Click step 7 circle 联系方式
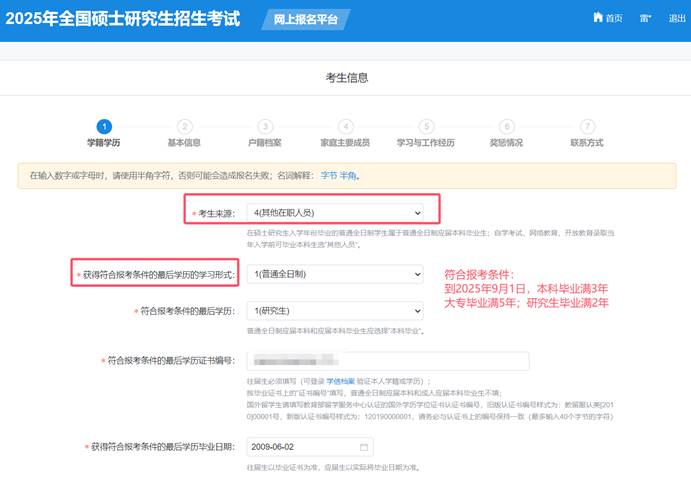 tap(587, 126)
